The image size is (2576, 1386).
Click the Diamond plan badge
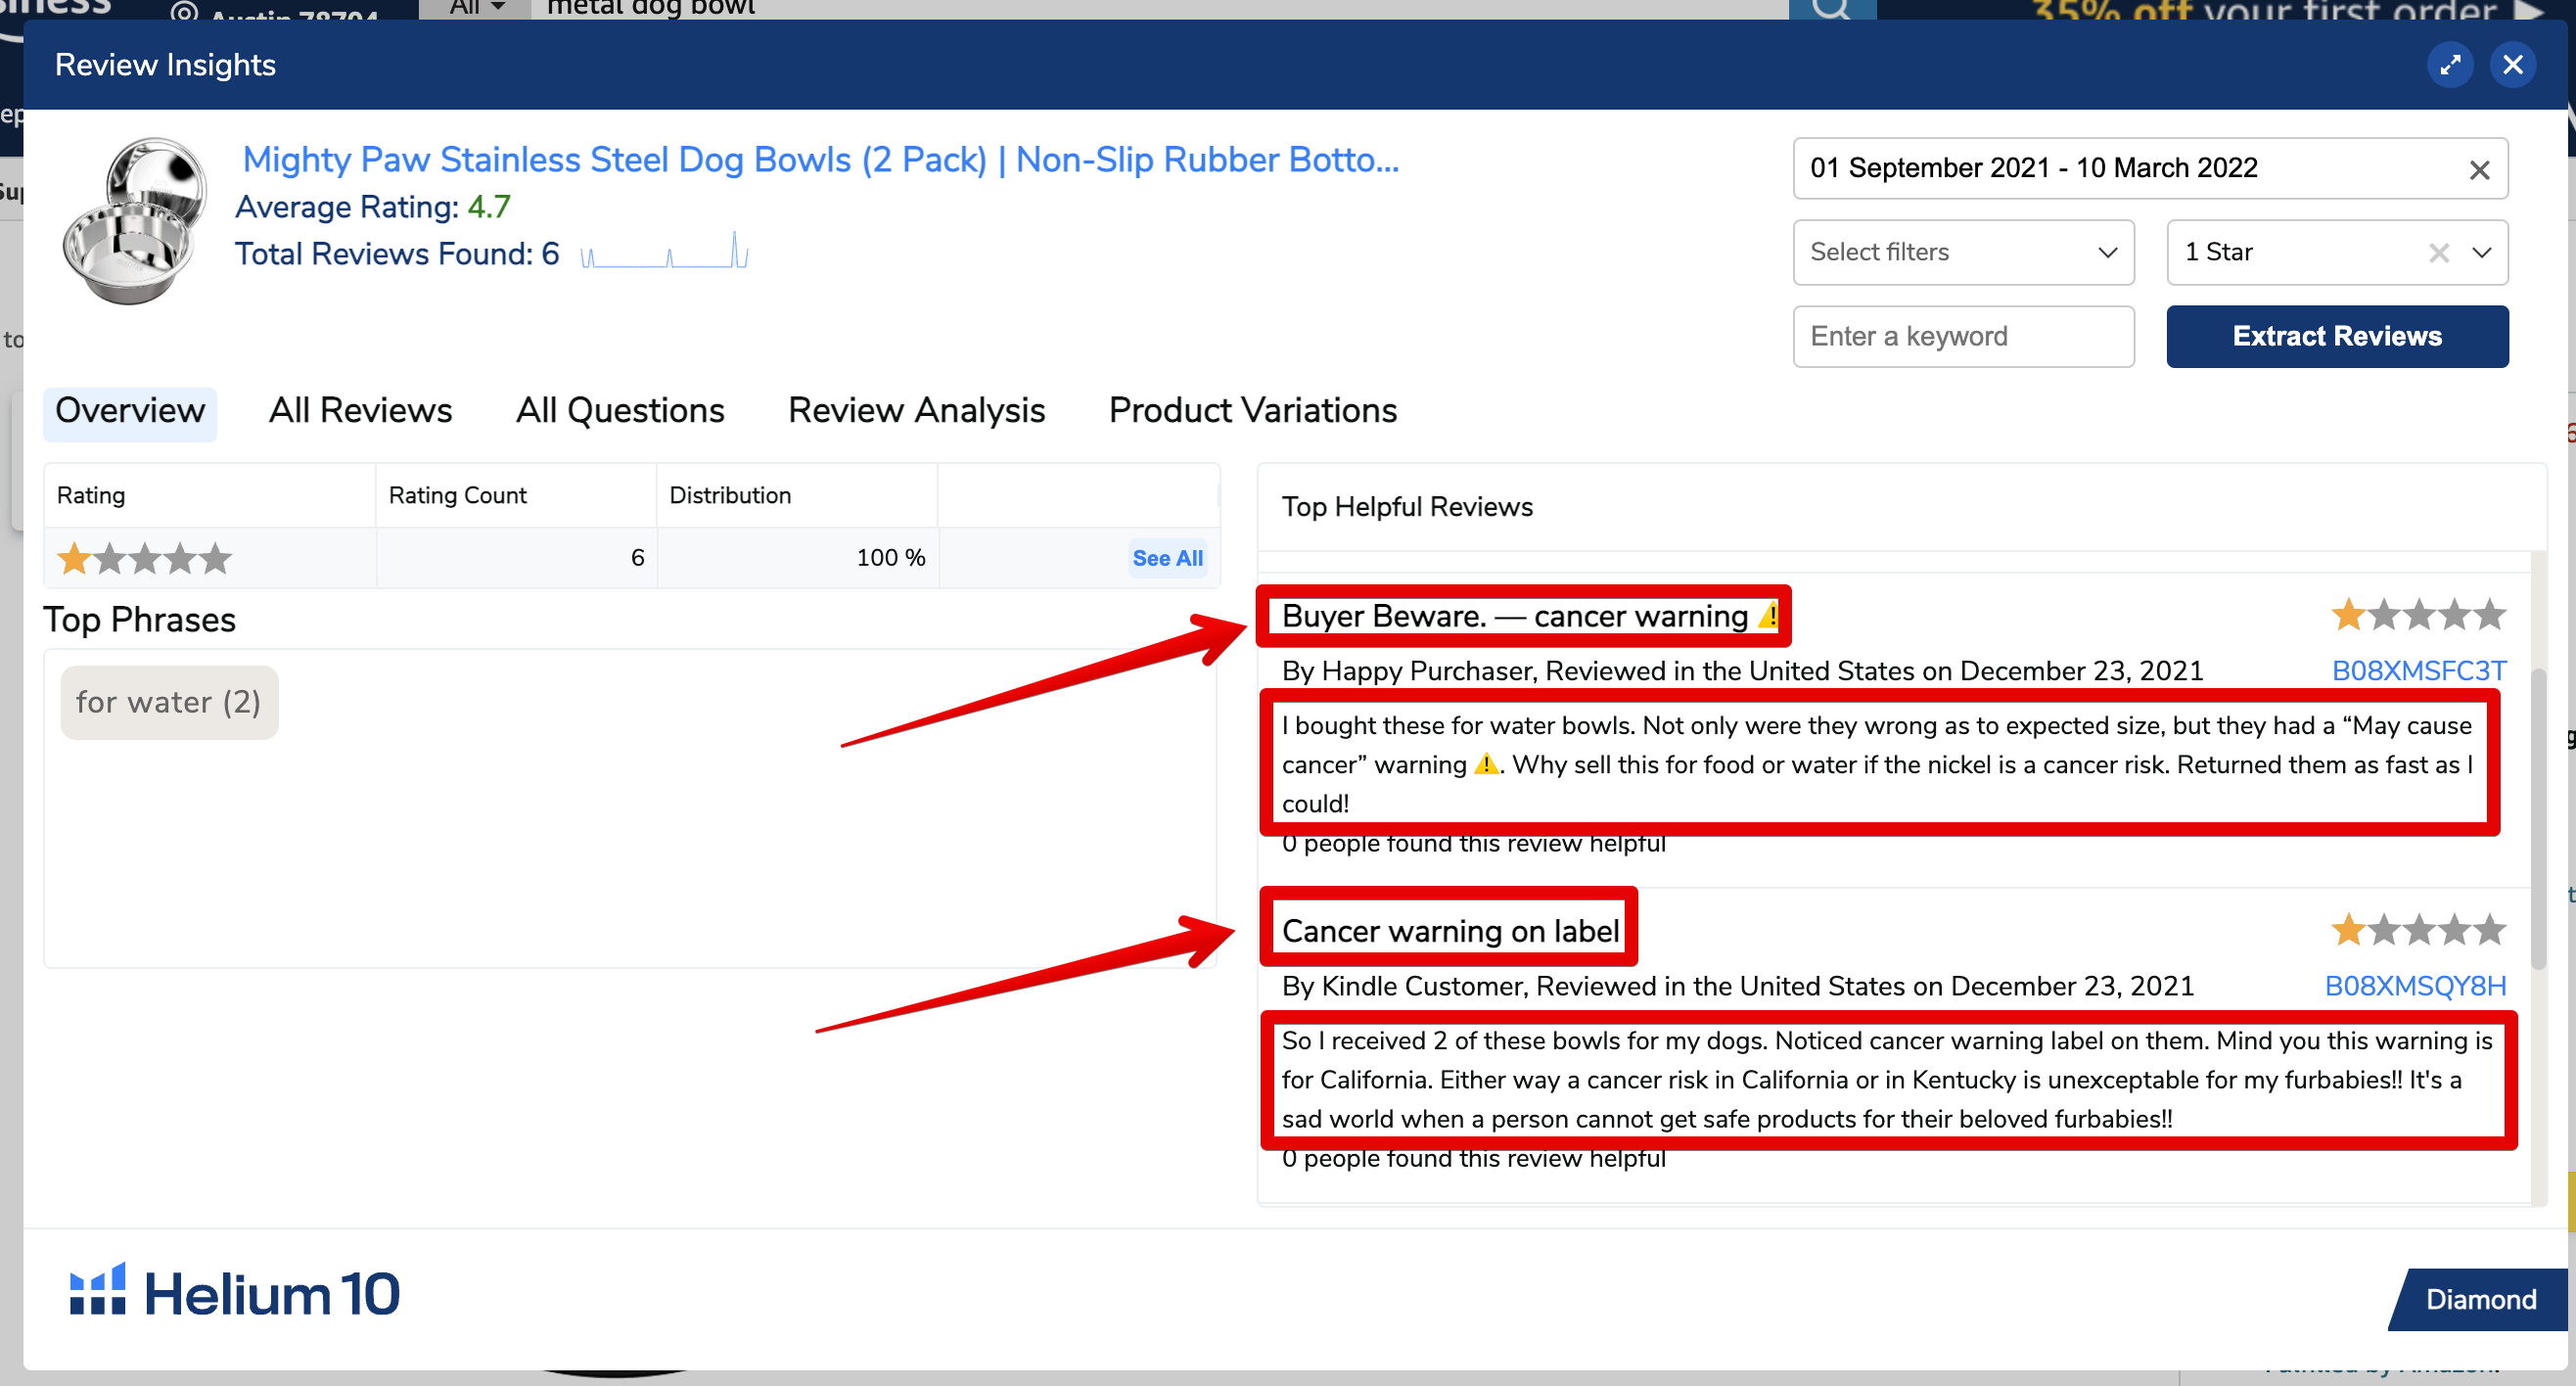[x=2479, y=1299]
